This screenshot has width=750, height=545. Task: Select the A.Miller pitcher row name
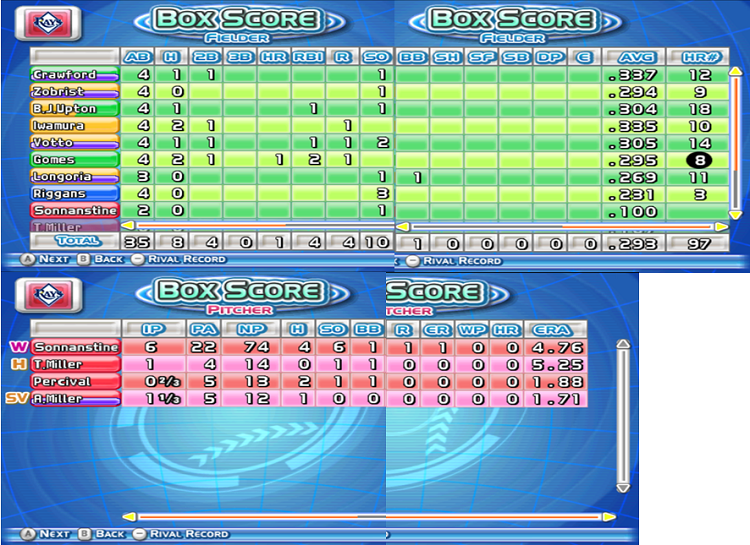pos(76,398)
